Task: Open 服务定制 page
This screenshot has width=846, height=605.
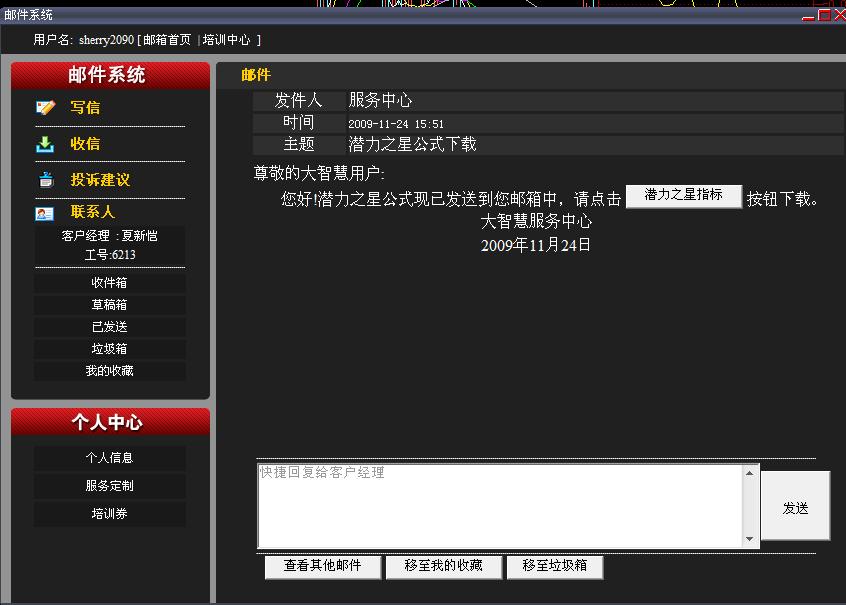Action: coord(110,486)
